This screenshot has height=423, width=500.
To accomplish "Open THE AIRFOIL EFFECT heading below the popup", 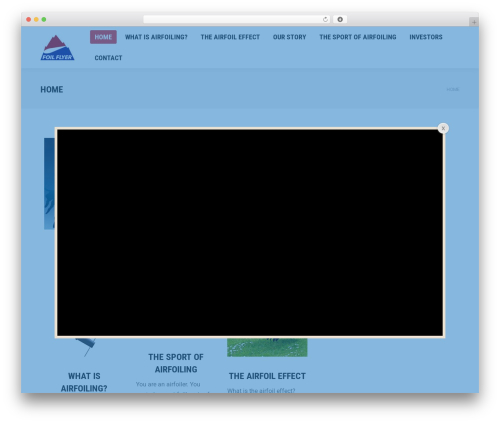I will (267, 376).
